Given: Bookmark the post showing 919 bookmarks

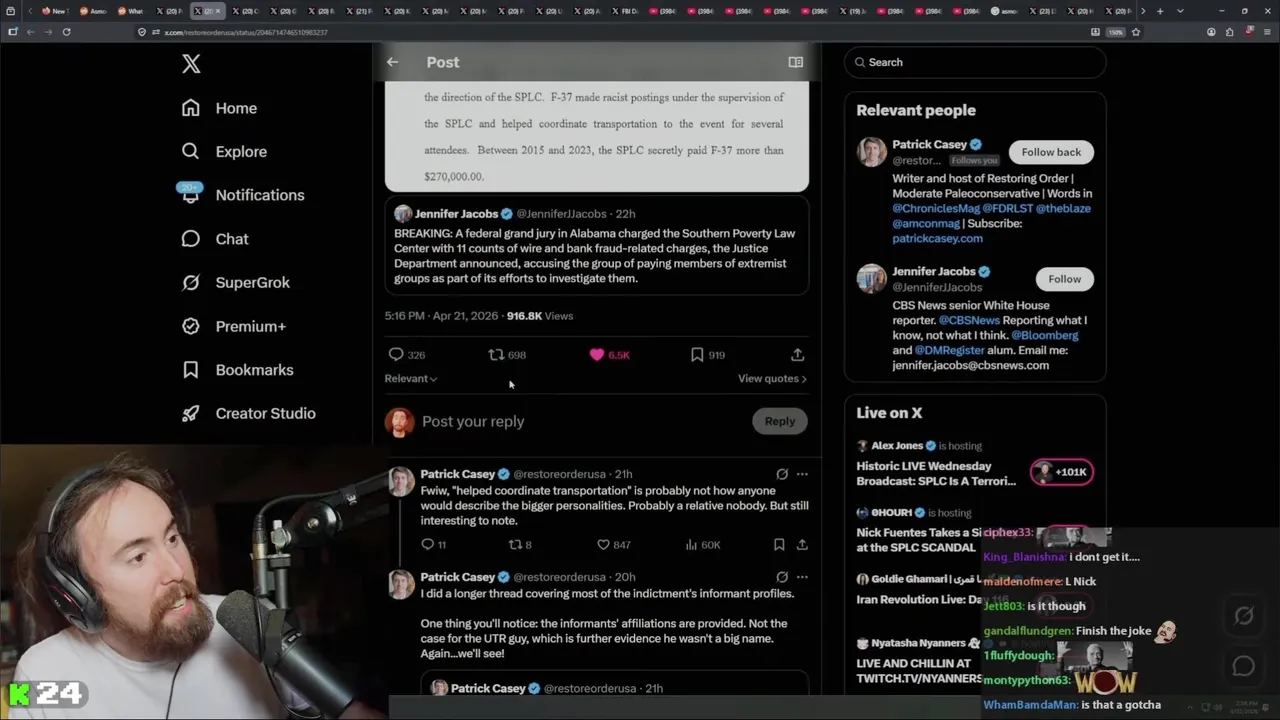Looking at the screenshot, I should pos(707,355).
